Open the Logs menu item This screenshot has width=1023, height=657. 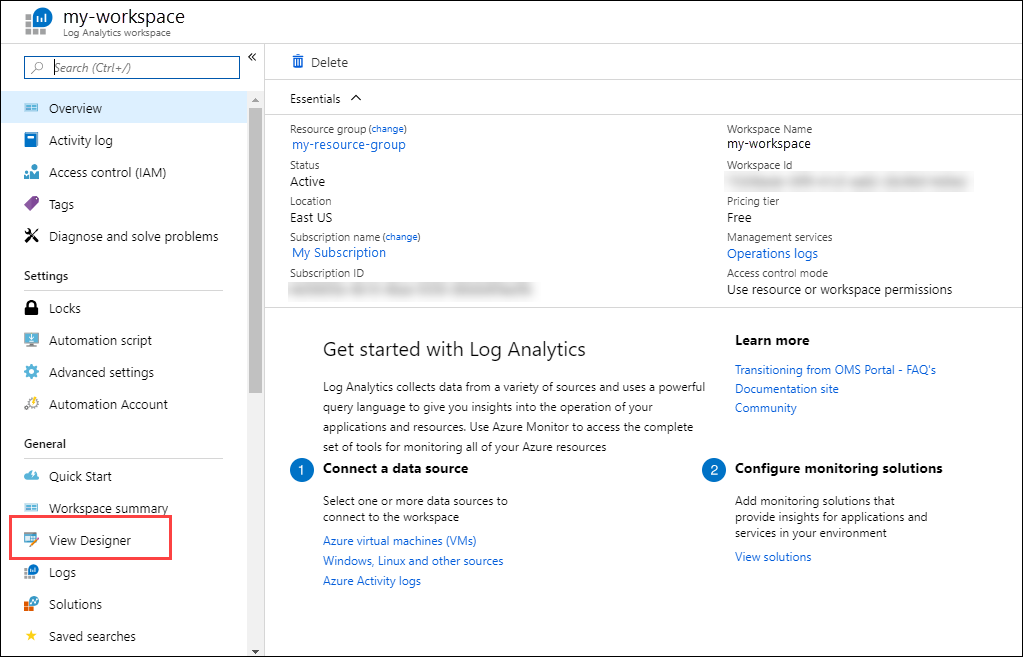pos(62,572)
